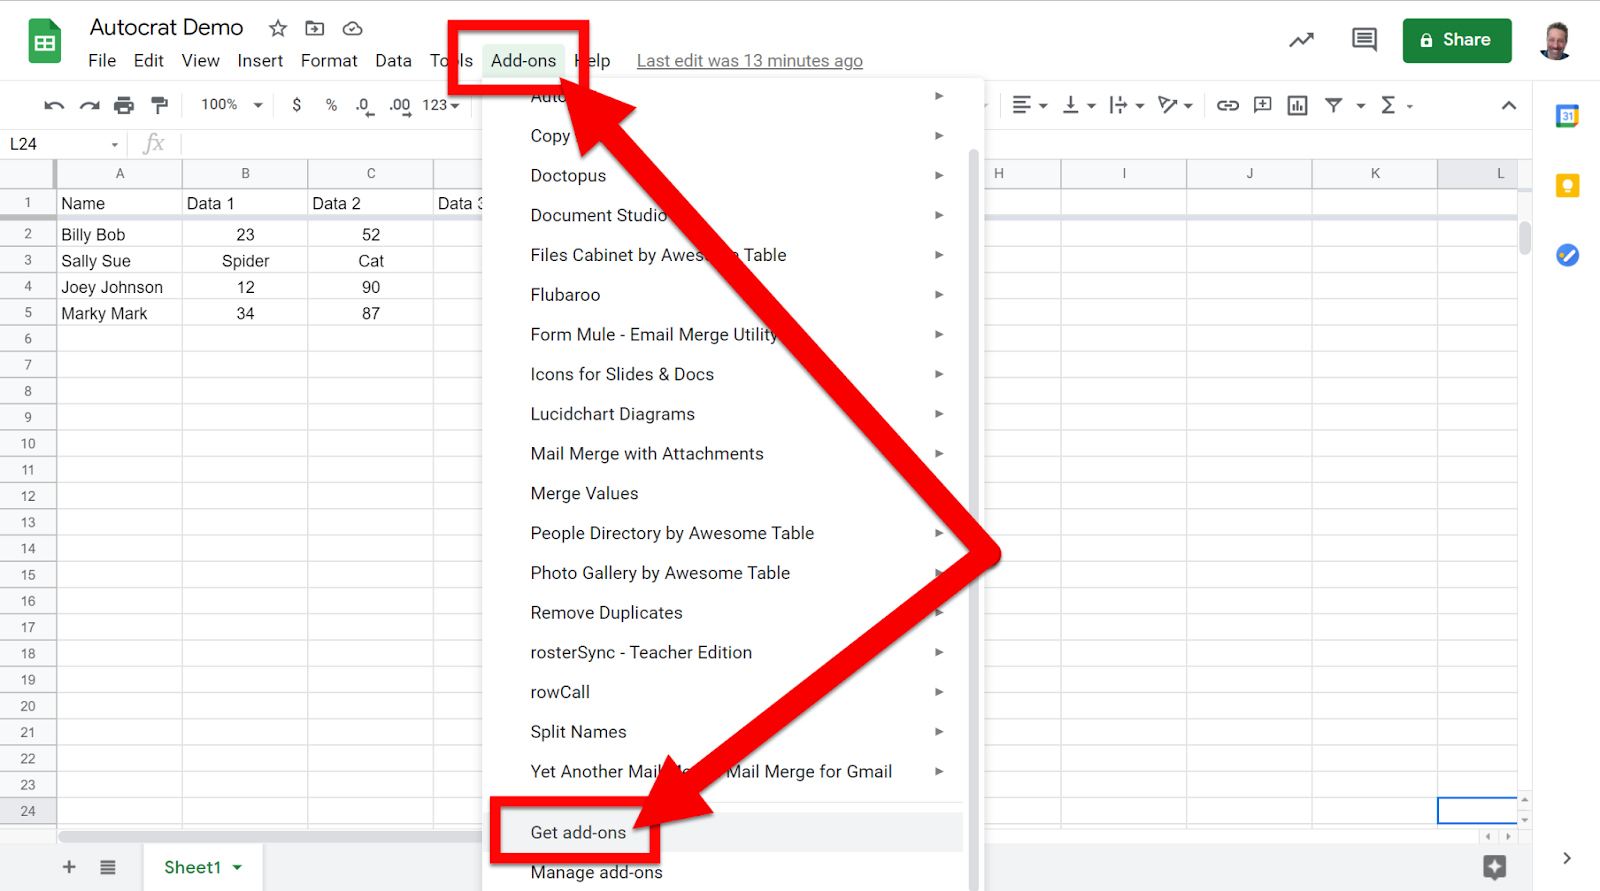Screen dimensions: 1600x891
Task: Open horizontal align dropdown
Action: (1029, 105)
